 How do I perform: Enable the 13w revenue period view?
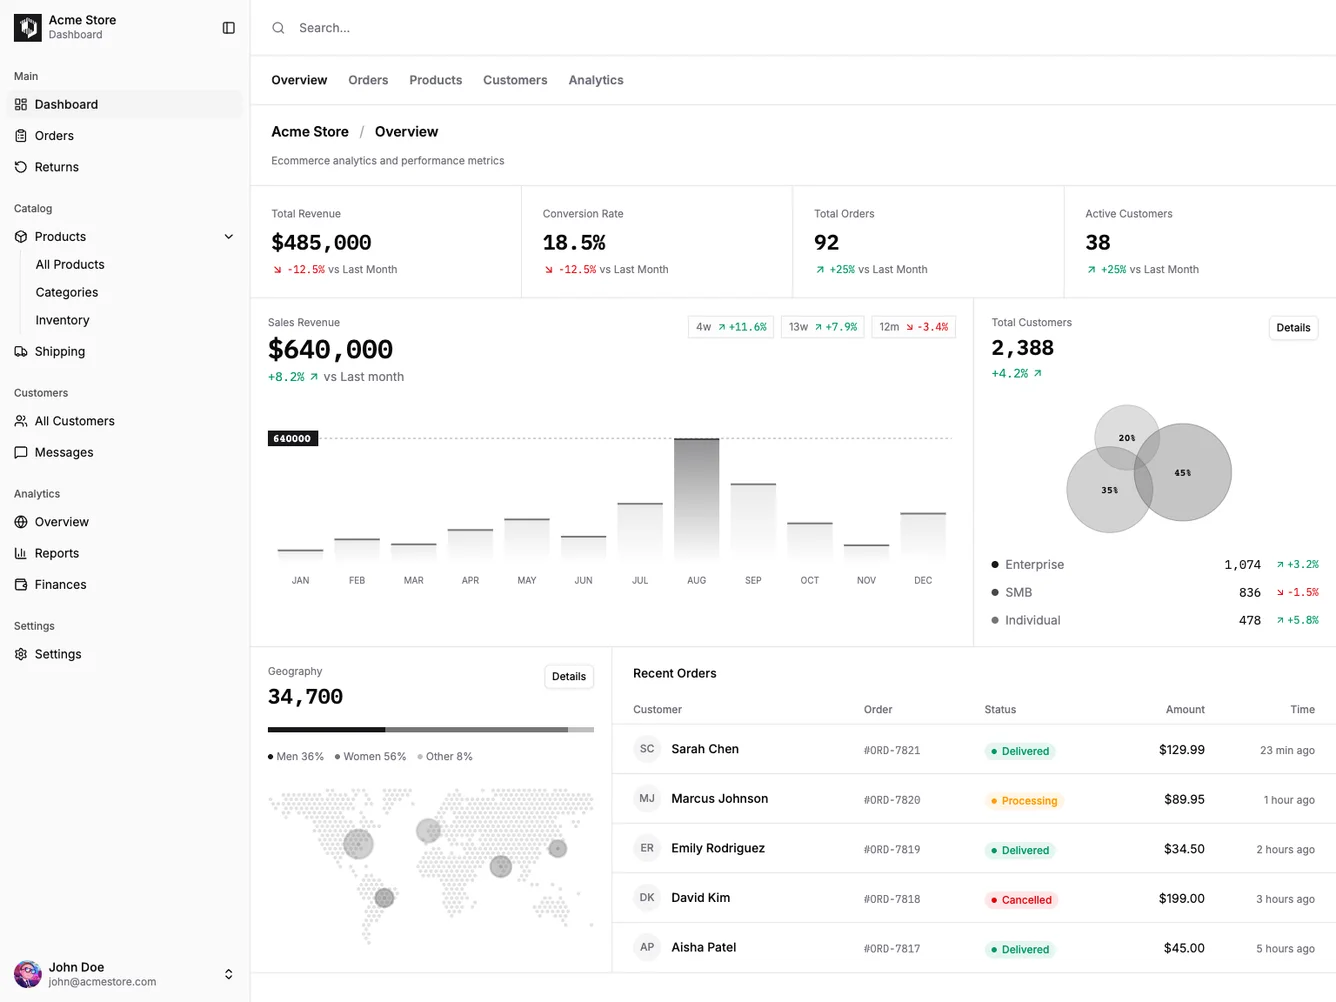[x=822, y=326]
